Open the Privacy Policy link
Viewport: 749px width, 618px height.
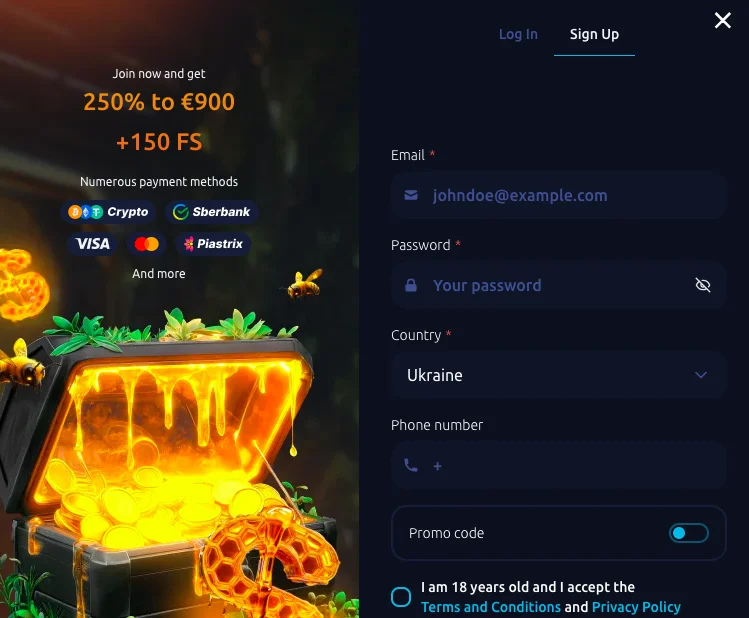pyautogui.click(x=636, y=607)
